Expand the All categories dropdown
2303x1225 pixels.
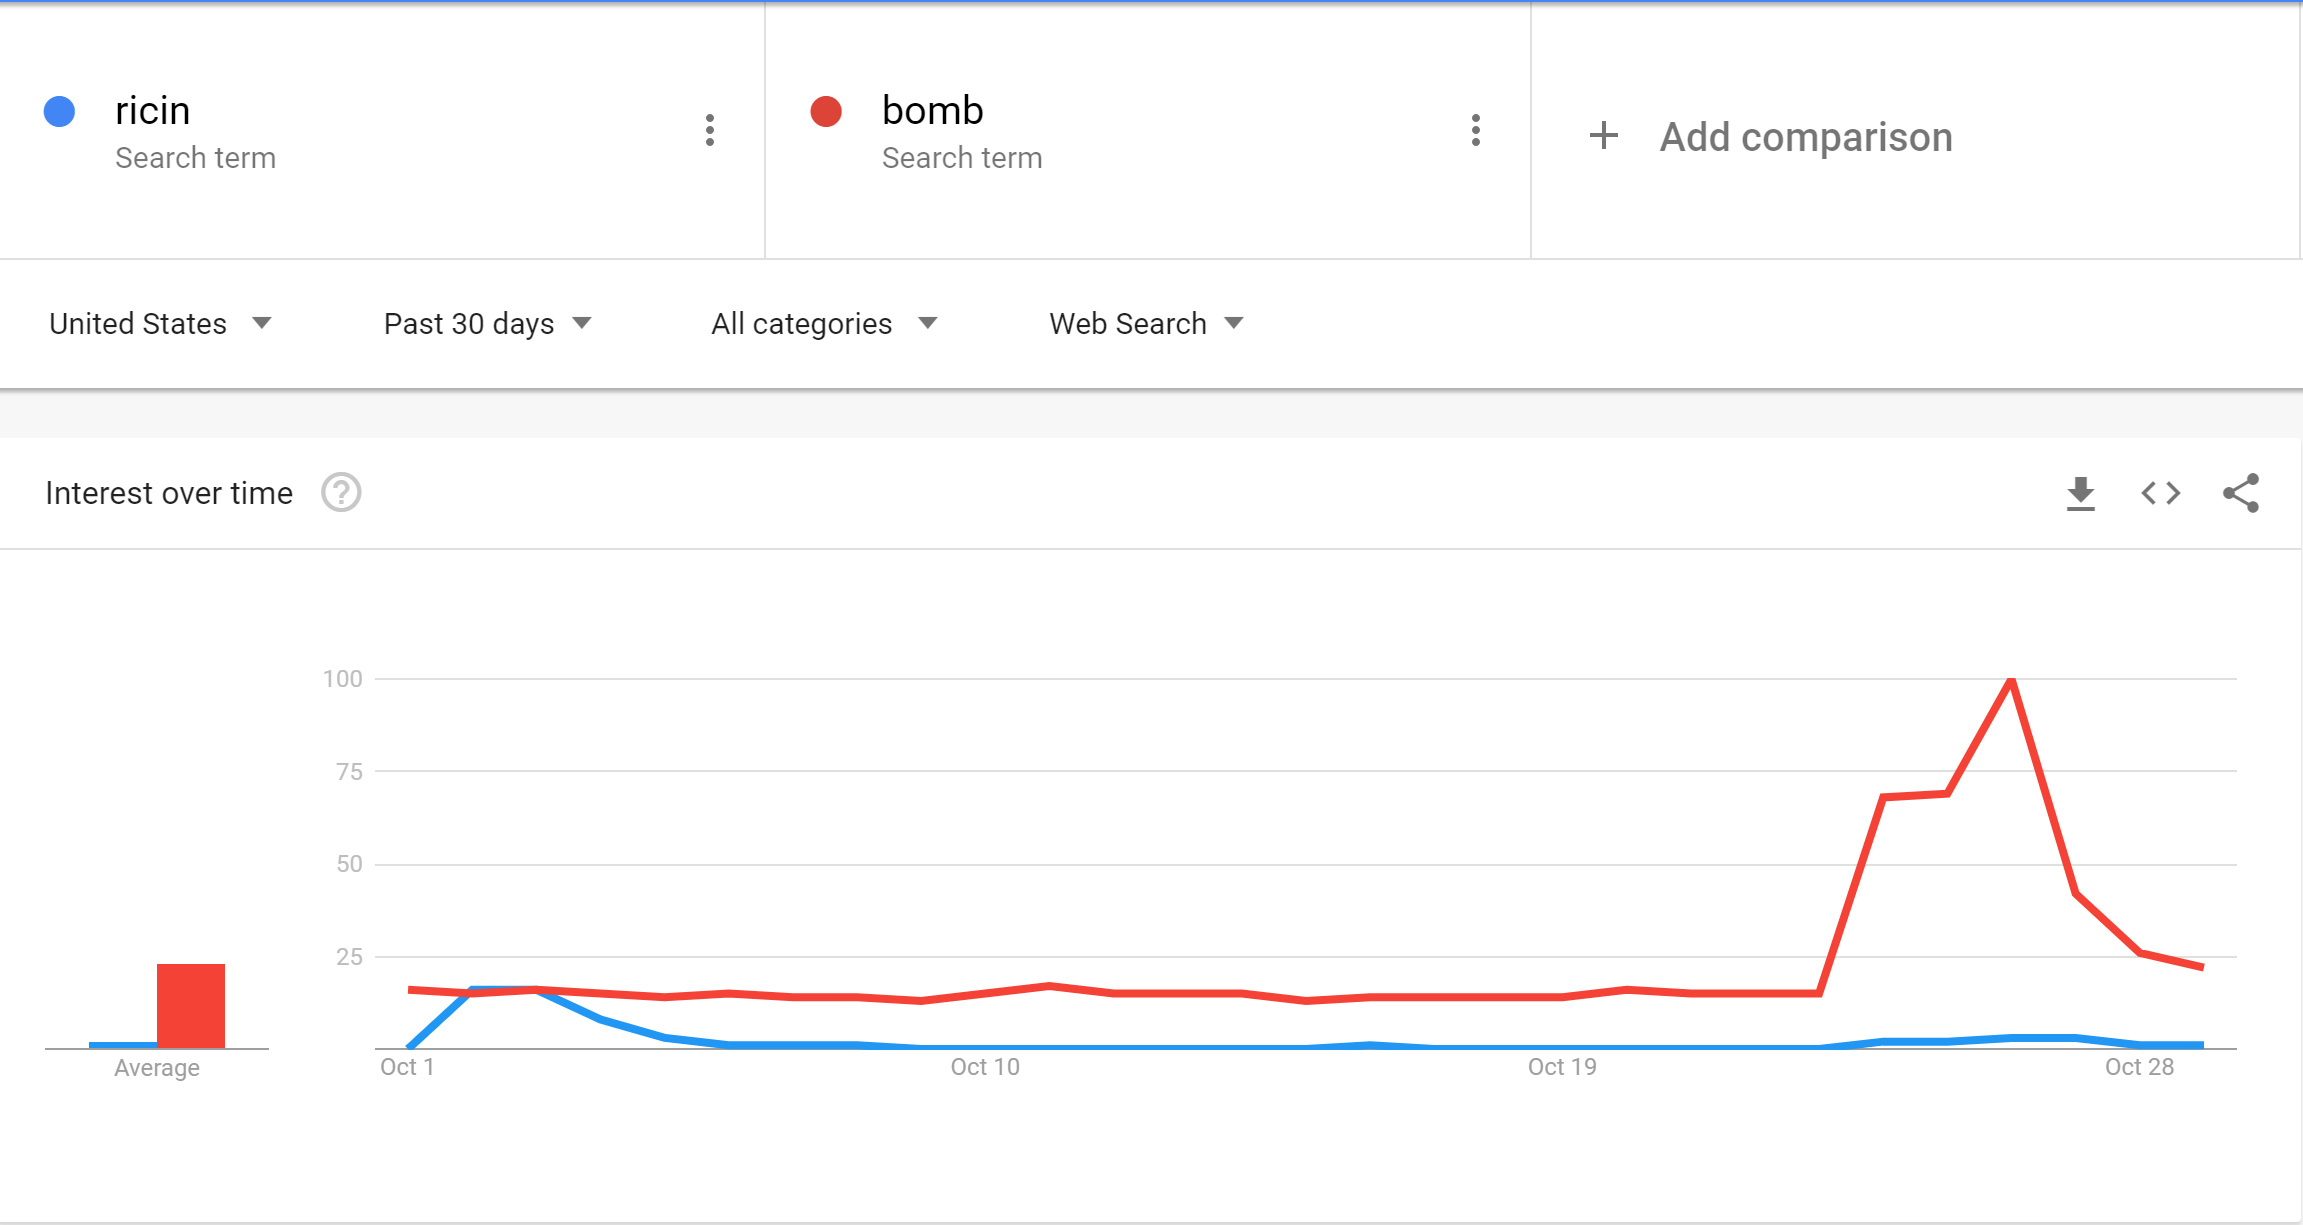[823, 323]
